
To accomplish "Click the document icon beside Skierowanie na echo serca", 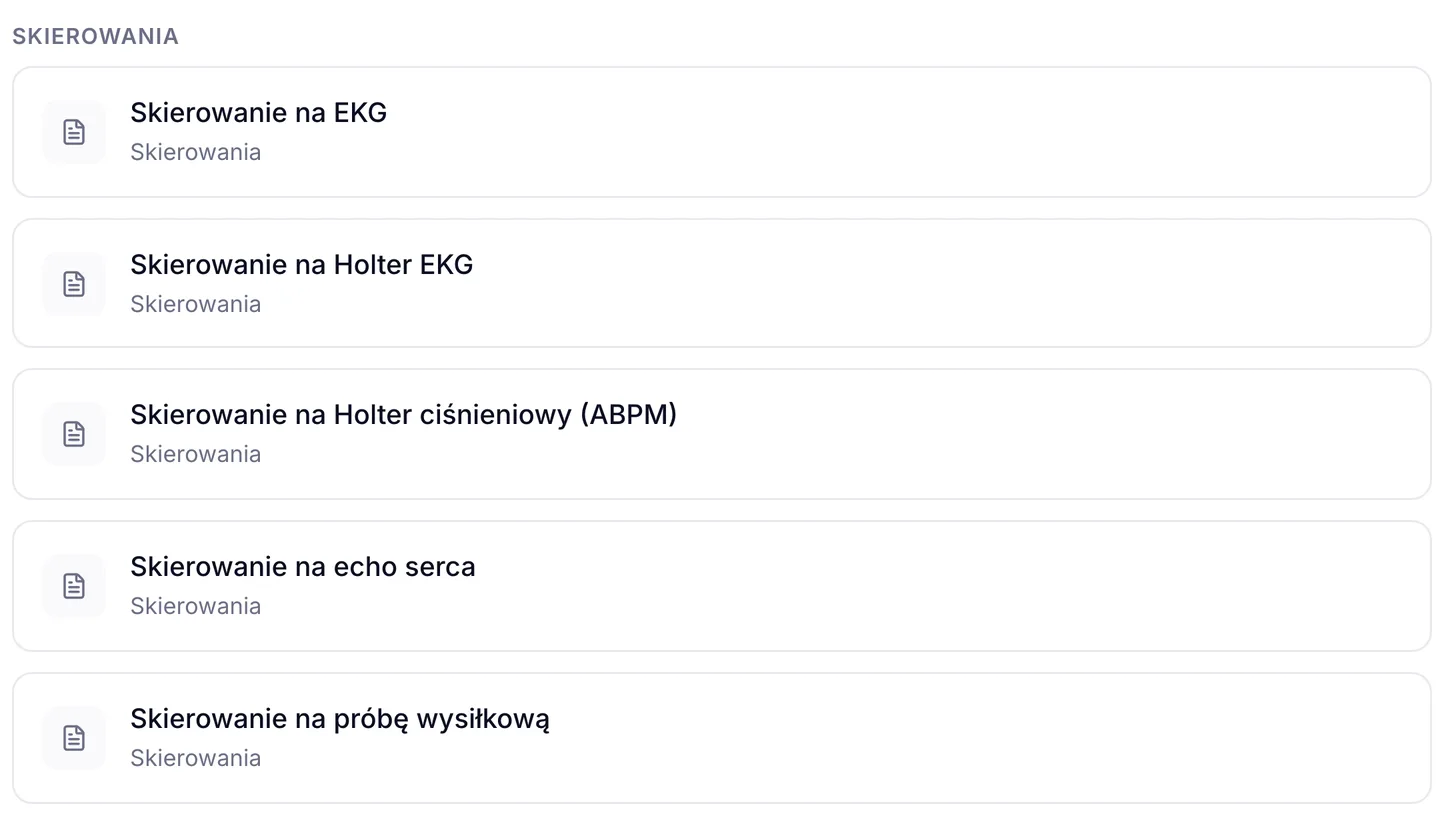I will 74,586.
